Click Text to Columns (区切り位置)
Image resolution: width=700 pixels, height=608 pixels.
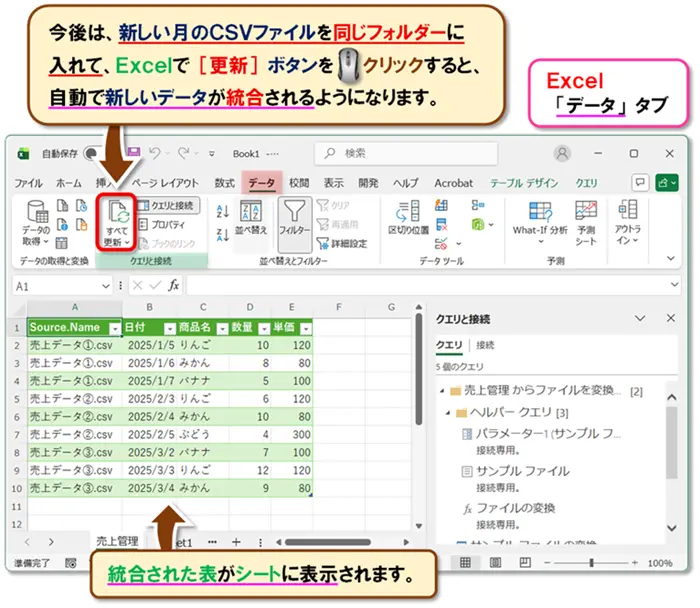[x=408, y=217]
